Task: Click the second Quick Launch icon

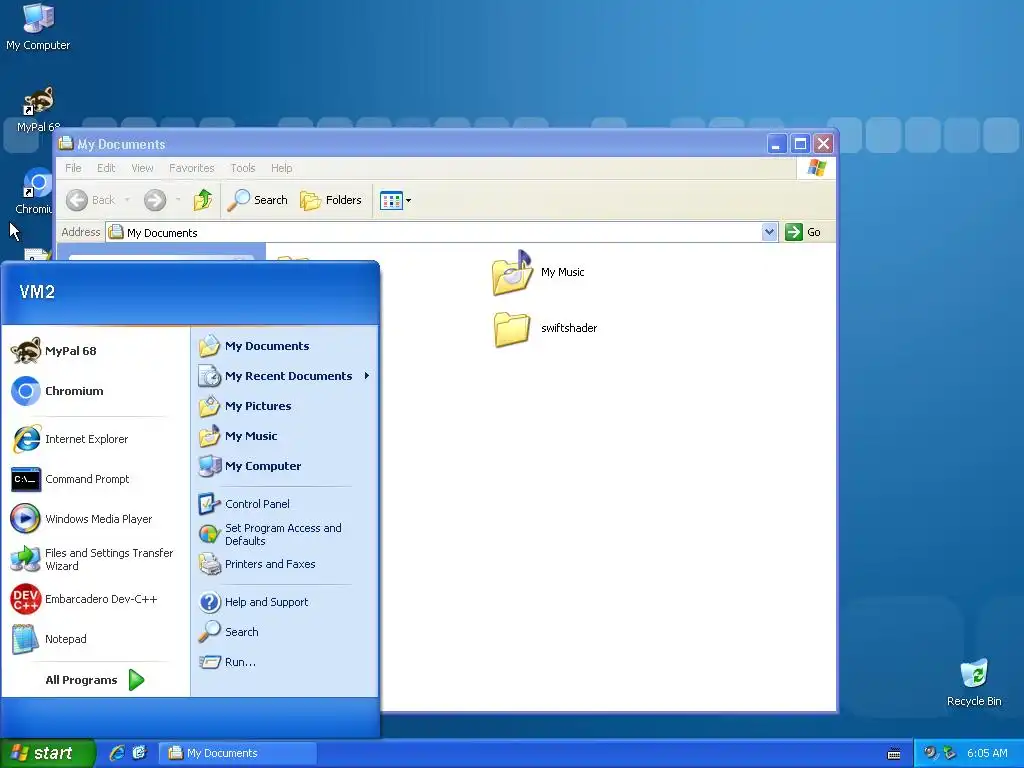Action: (x=139, y=753)
